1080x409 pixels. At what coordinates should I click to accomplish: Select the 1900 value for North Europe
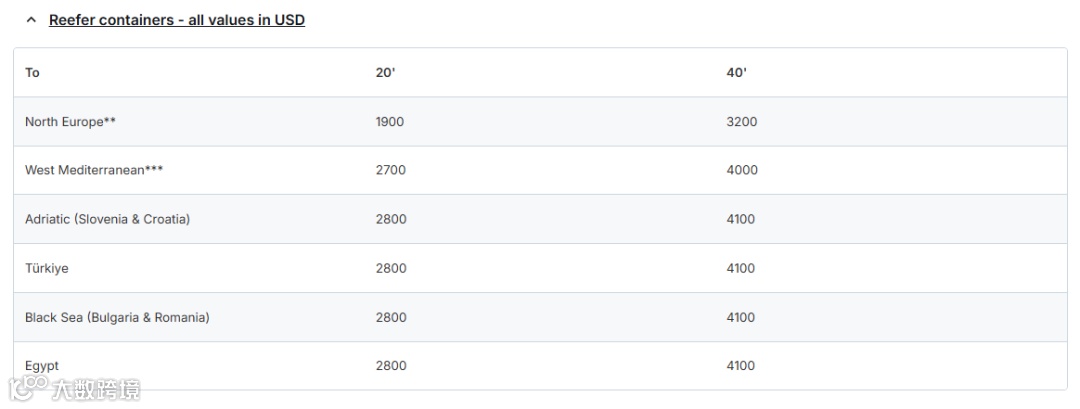390,122
